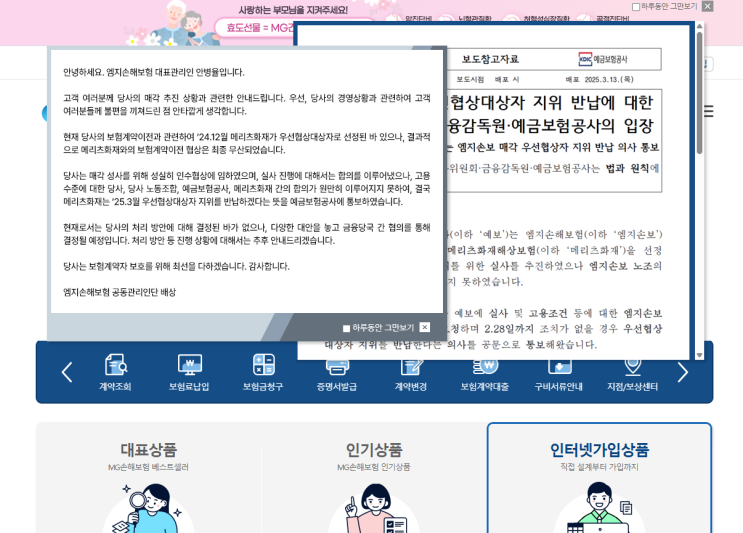Show previous quick menu items with left arrow
Image resolution: width=743 pixels, height=533 pixels.
click(x=67, y=372)
